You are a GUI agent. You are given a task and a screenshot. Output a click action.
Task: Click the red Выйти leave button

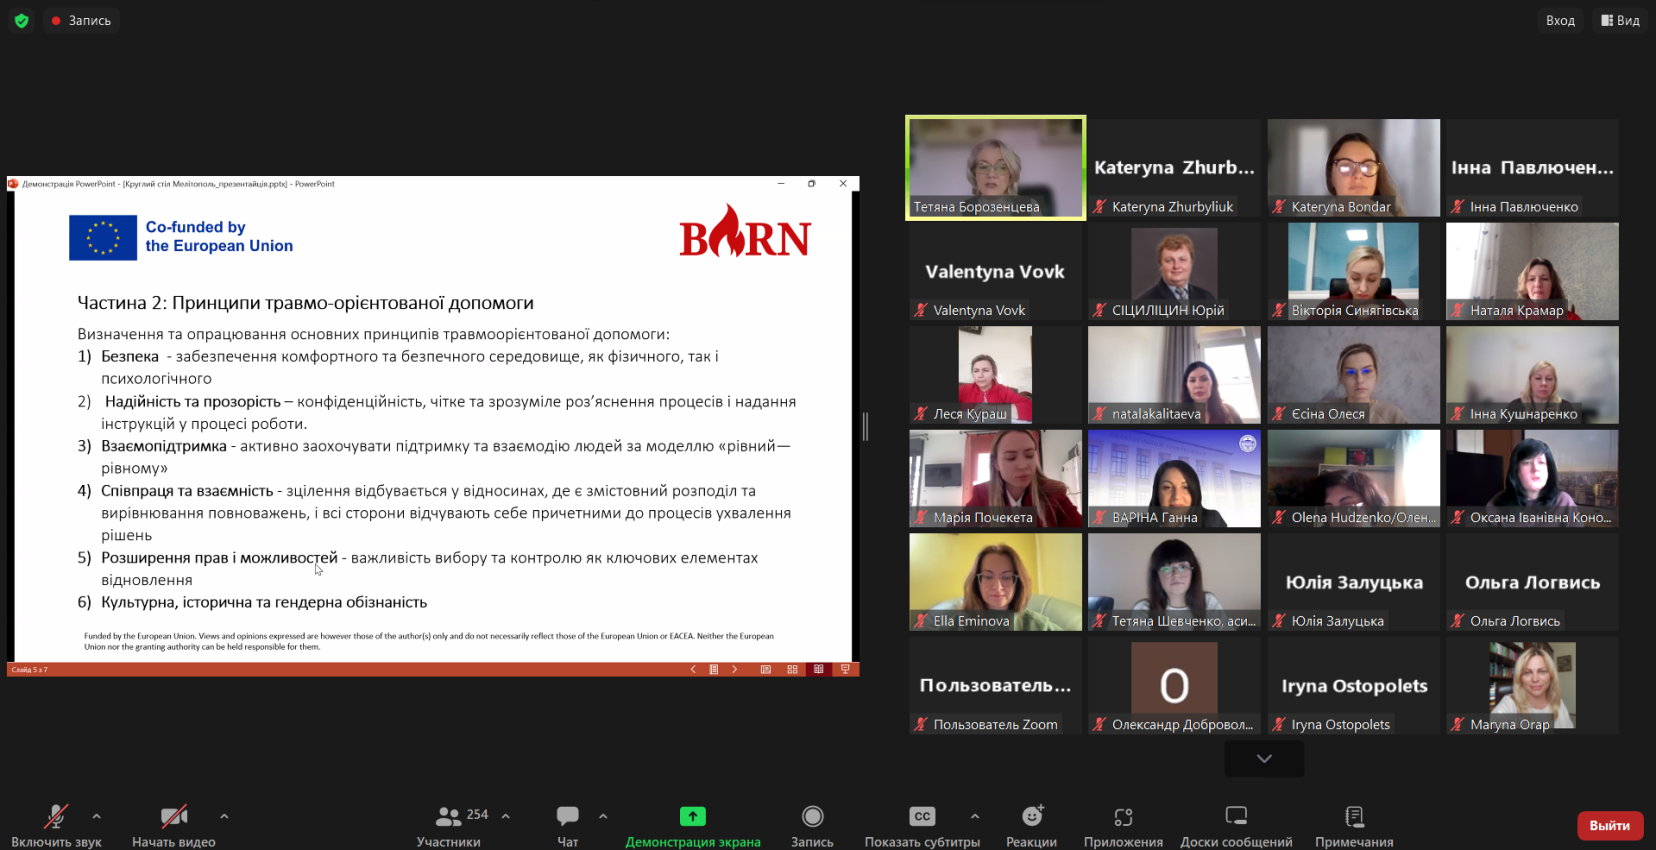(1610, 825)
